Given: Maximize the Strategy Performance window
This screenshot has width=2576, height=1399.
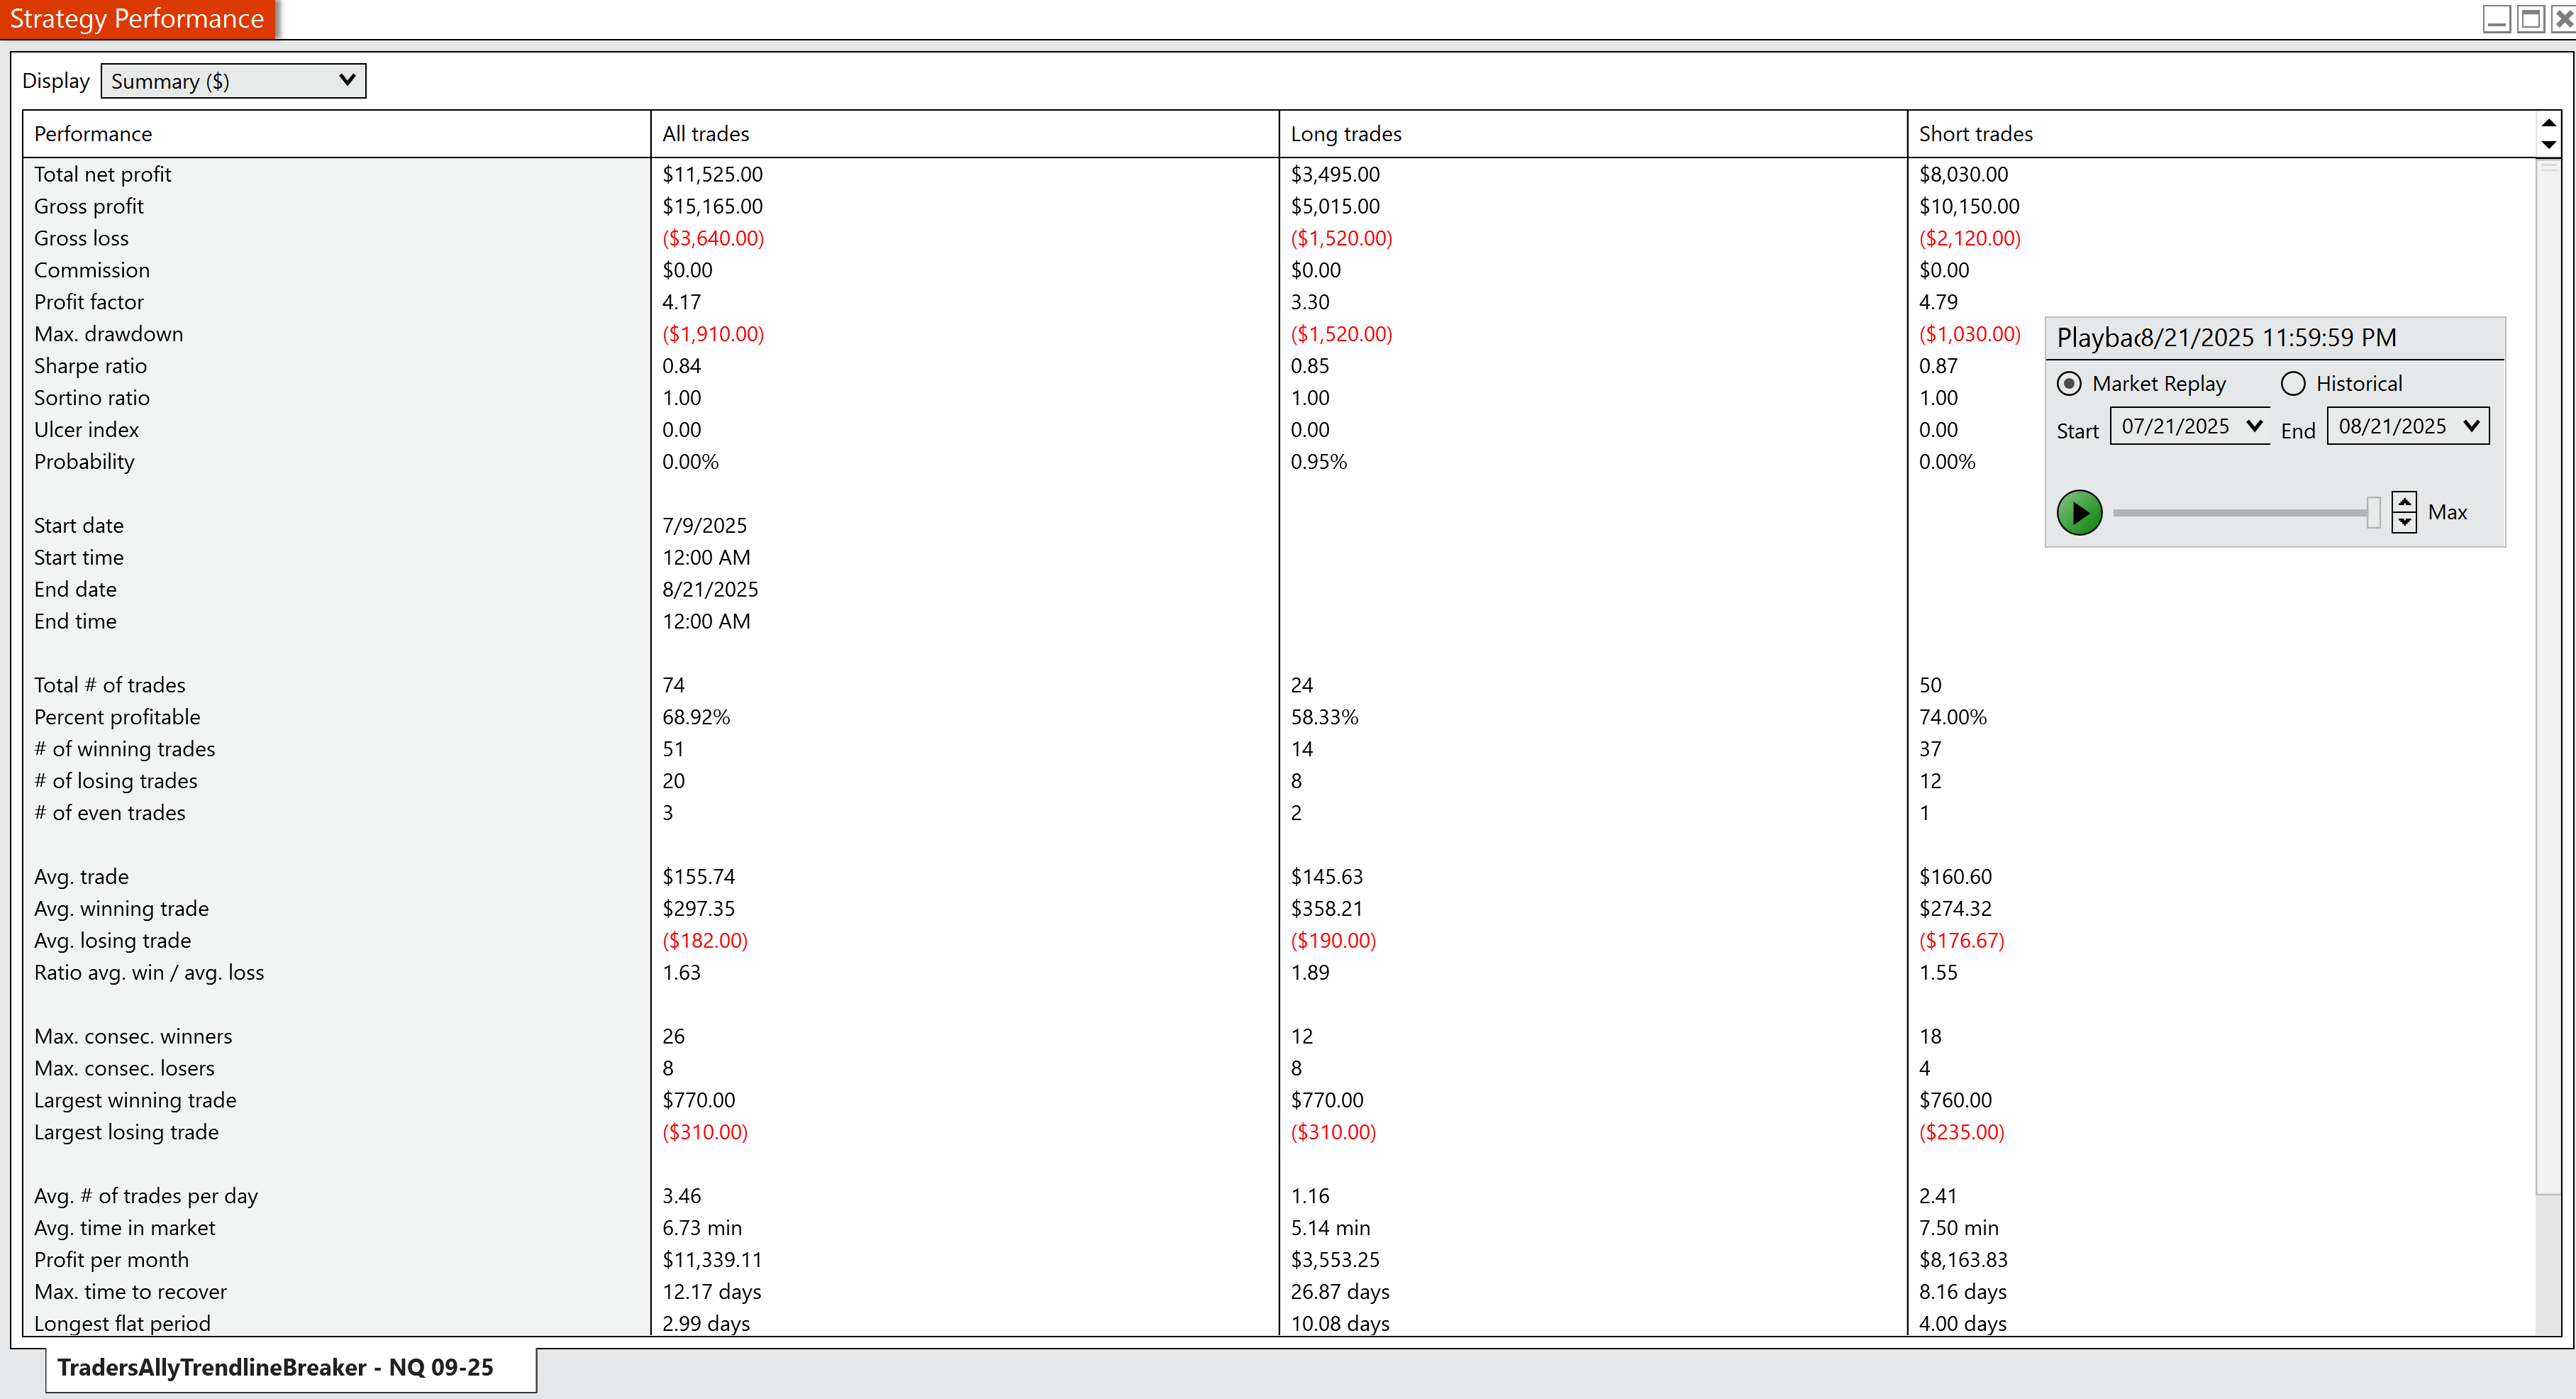Looking at the screenshot, I should [2530, 19].
